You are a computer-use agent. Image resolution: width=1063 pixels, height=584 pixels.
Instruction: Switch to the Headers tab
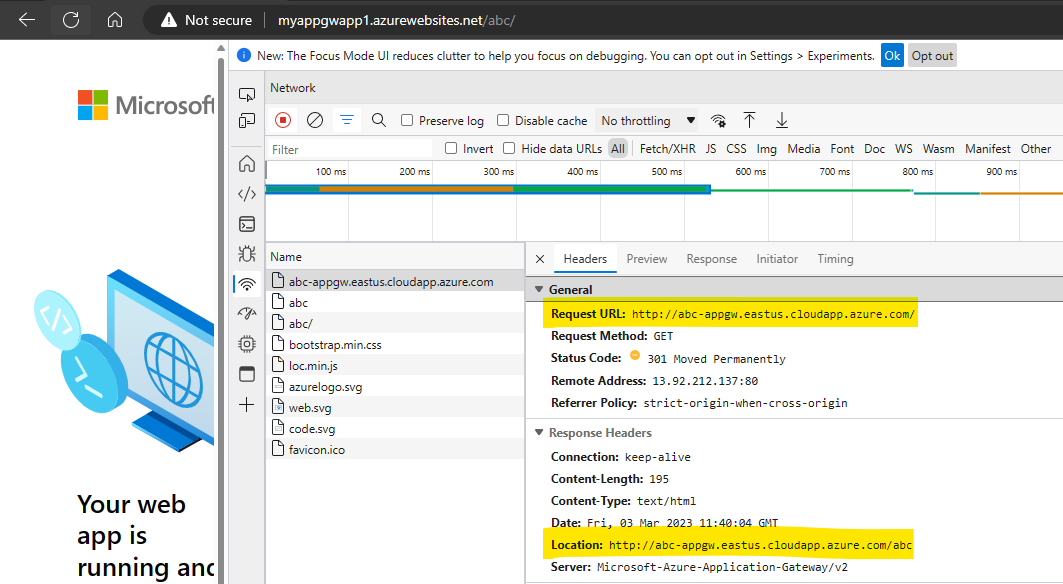tap(585, 258)
